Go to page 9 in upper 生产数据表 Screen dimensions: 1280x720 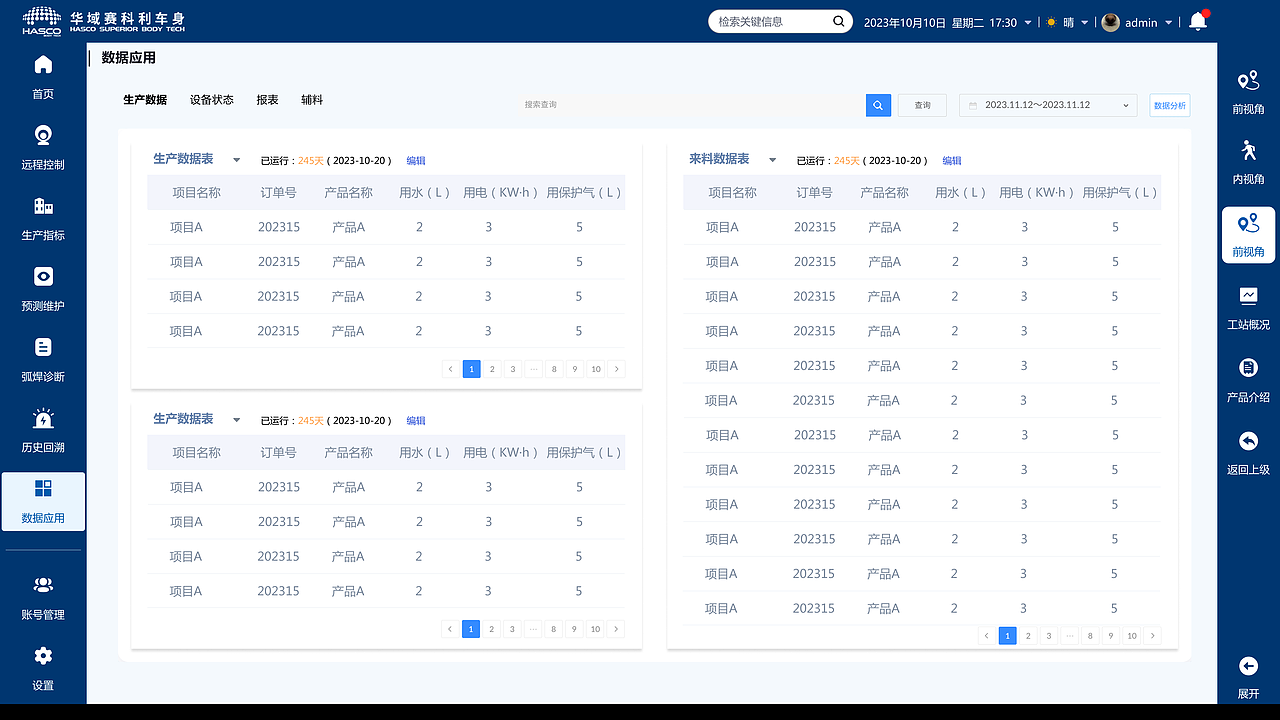pos(575,369)
